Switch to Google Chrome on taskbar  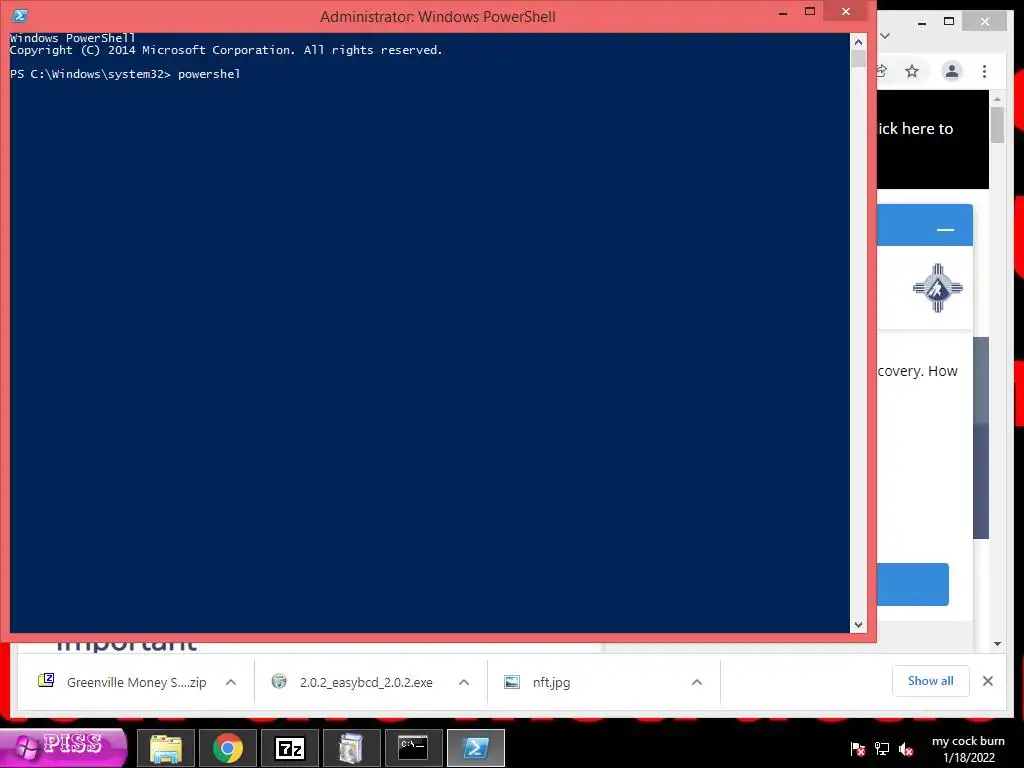click(x=228, y=748)
